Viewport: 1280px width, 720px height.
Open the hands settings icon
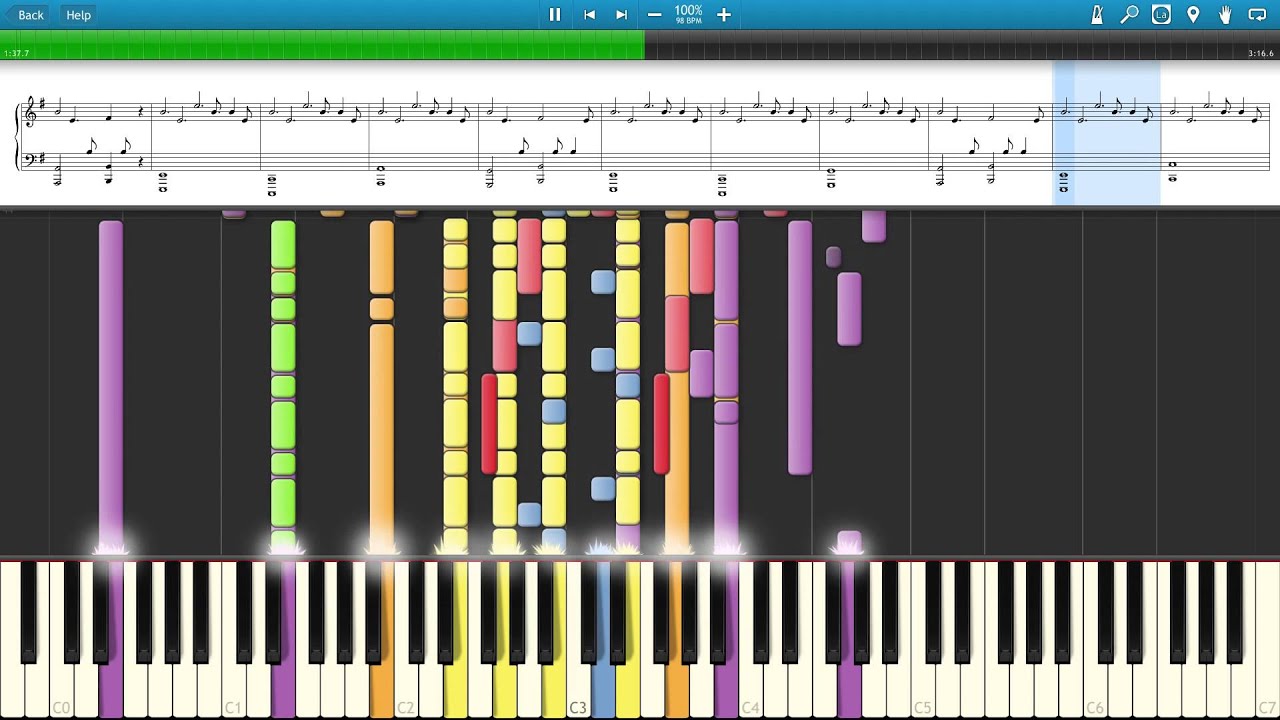[1225, 15]
